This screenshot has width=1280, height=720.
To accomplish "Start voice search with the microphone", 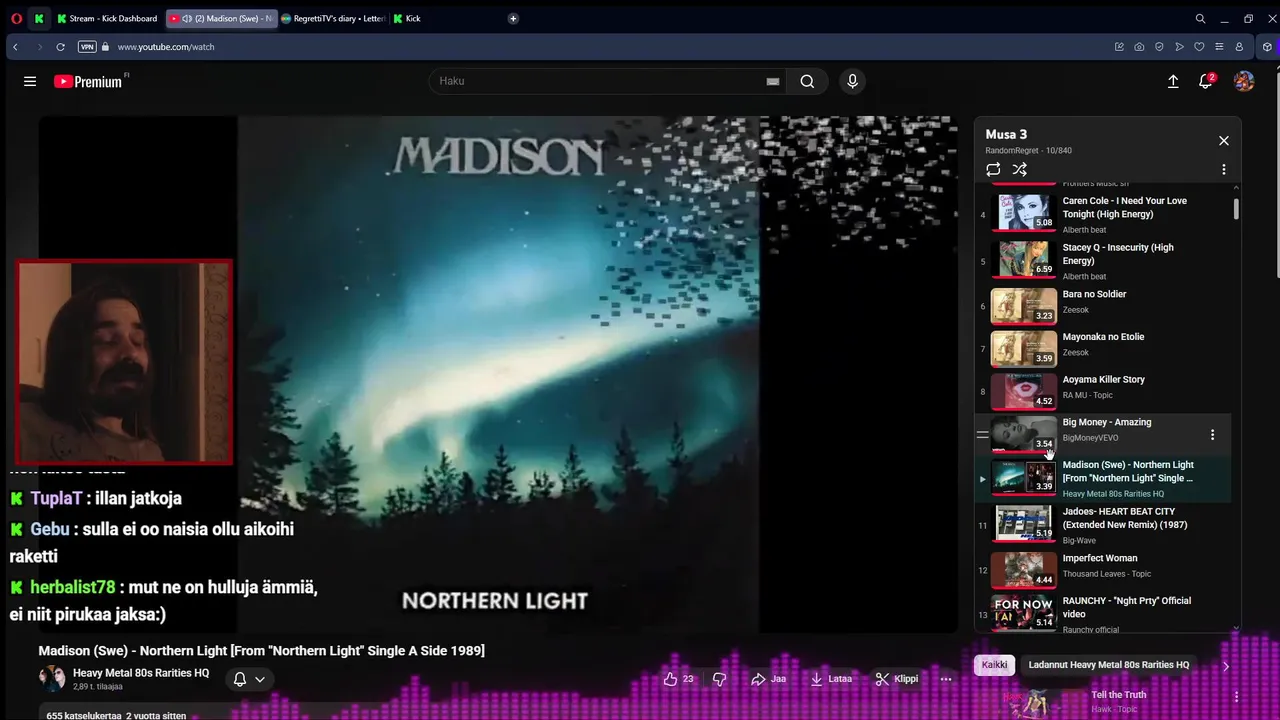I will 852,82.
